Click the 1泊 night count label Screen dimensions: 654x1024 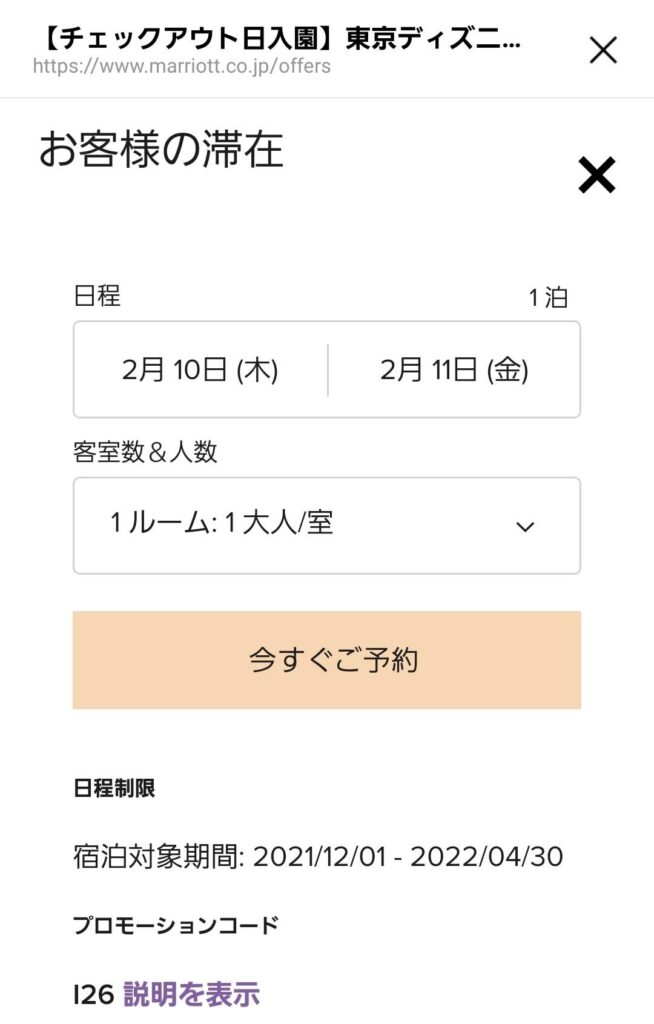pyautogui.click(x=548, y=297)
